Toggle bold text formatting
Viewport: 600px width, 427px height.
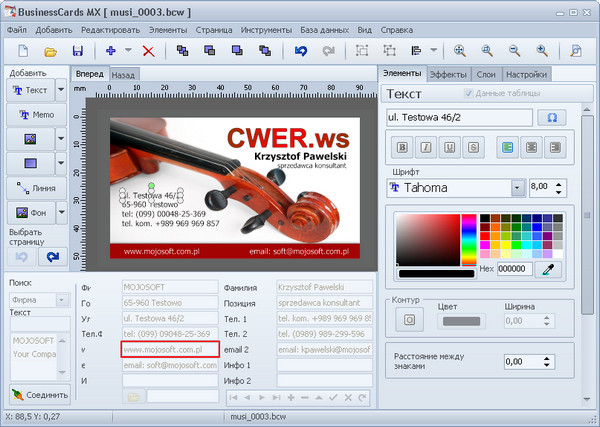(x=403, y=148)
